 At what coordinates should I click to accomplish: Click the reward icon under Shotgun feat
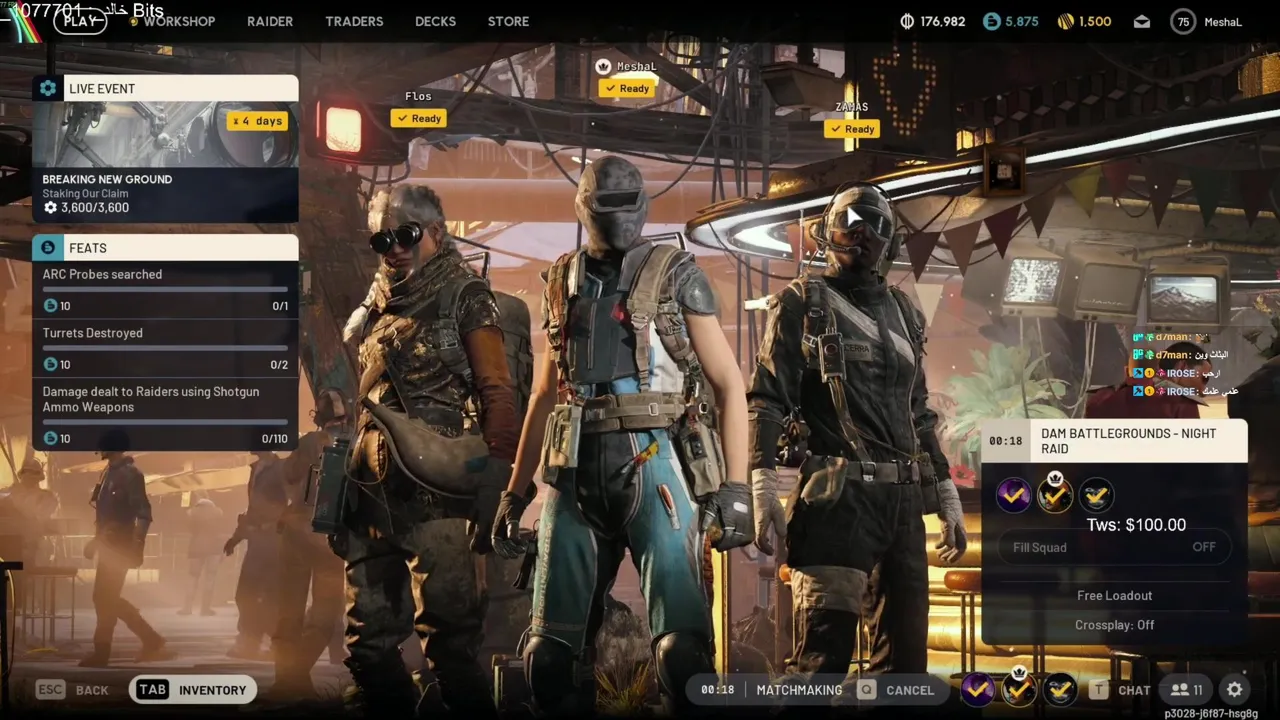tap(50, 439)
